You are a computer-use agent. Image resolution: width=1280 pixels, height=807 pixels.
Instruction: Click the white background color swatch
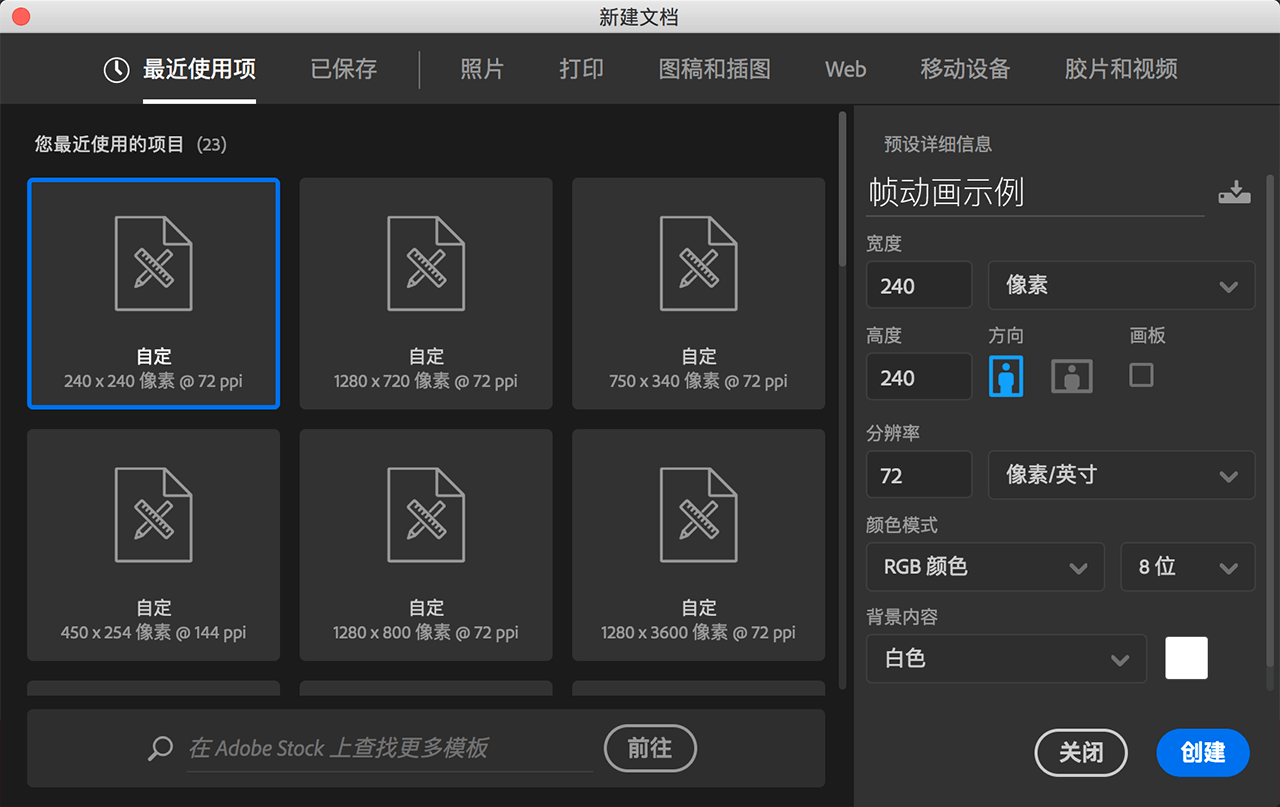pos(1186,658)
